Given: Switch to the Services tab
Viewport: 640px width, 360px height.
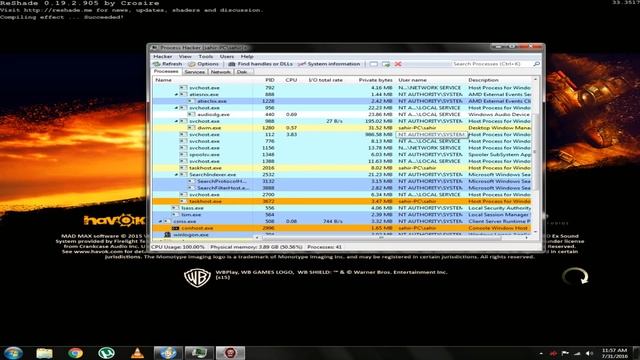Looking at the screenshot, I should click(x=194, y=72).
